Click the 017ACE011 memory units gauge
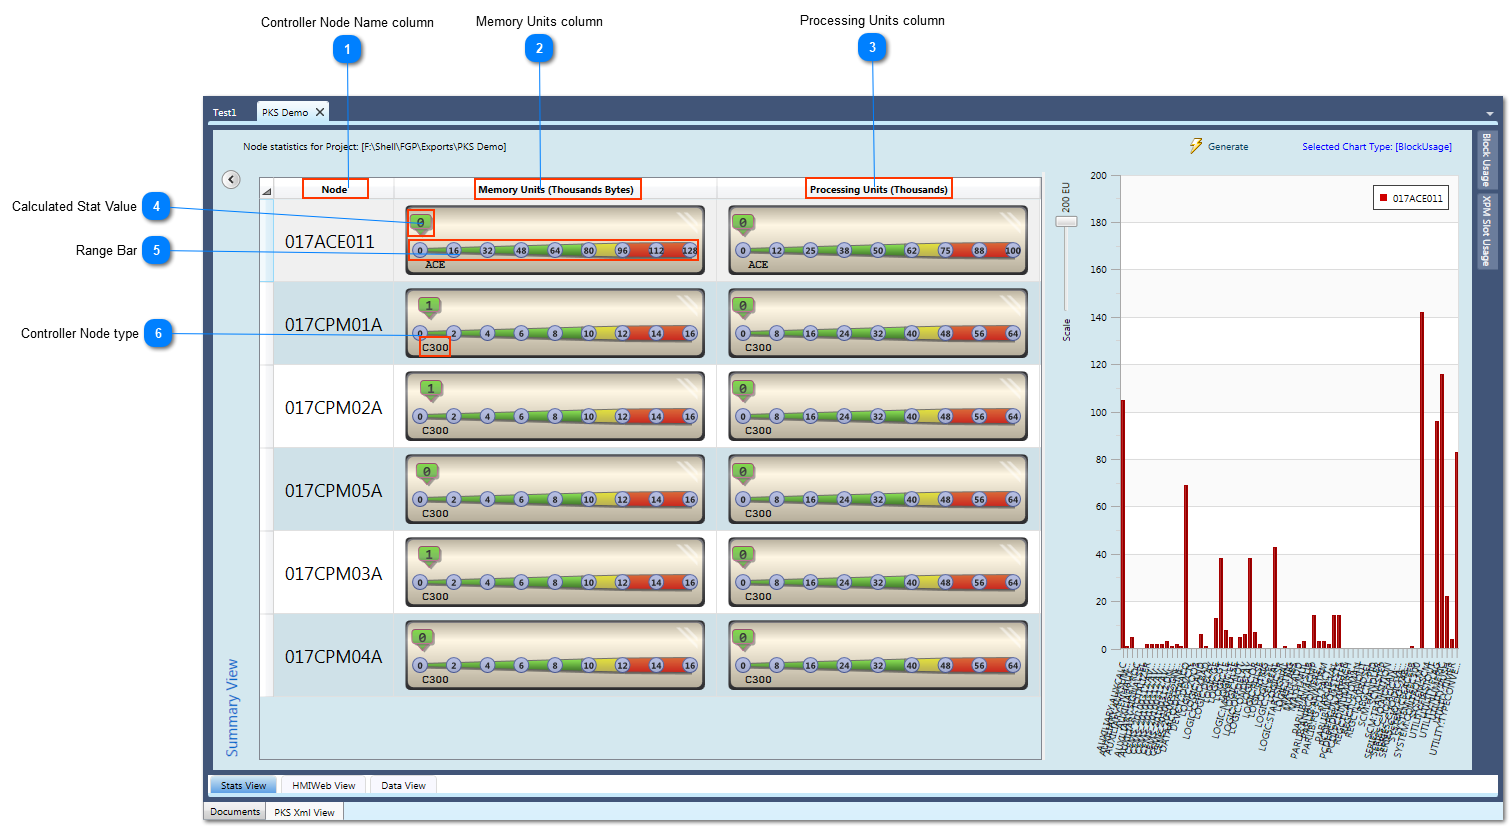This screenshot has width=1512, height=829. click(555, 240)
